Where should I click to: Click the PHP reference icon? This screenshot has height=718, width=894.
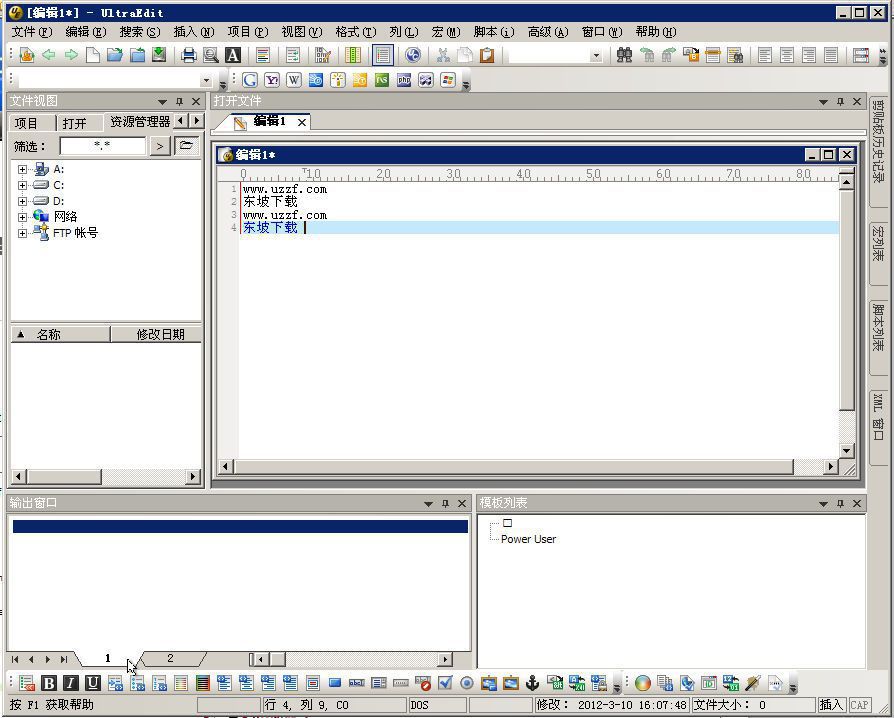point(404,80)
